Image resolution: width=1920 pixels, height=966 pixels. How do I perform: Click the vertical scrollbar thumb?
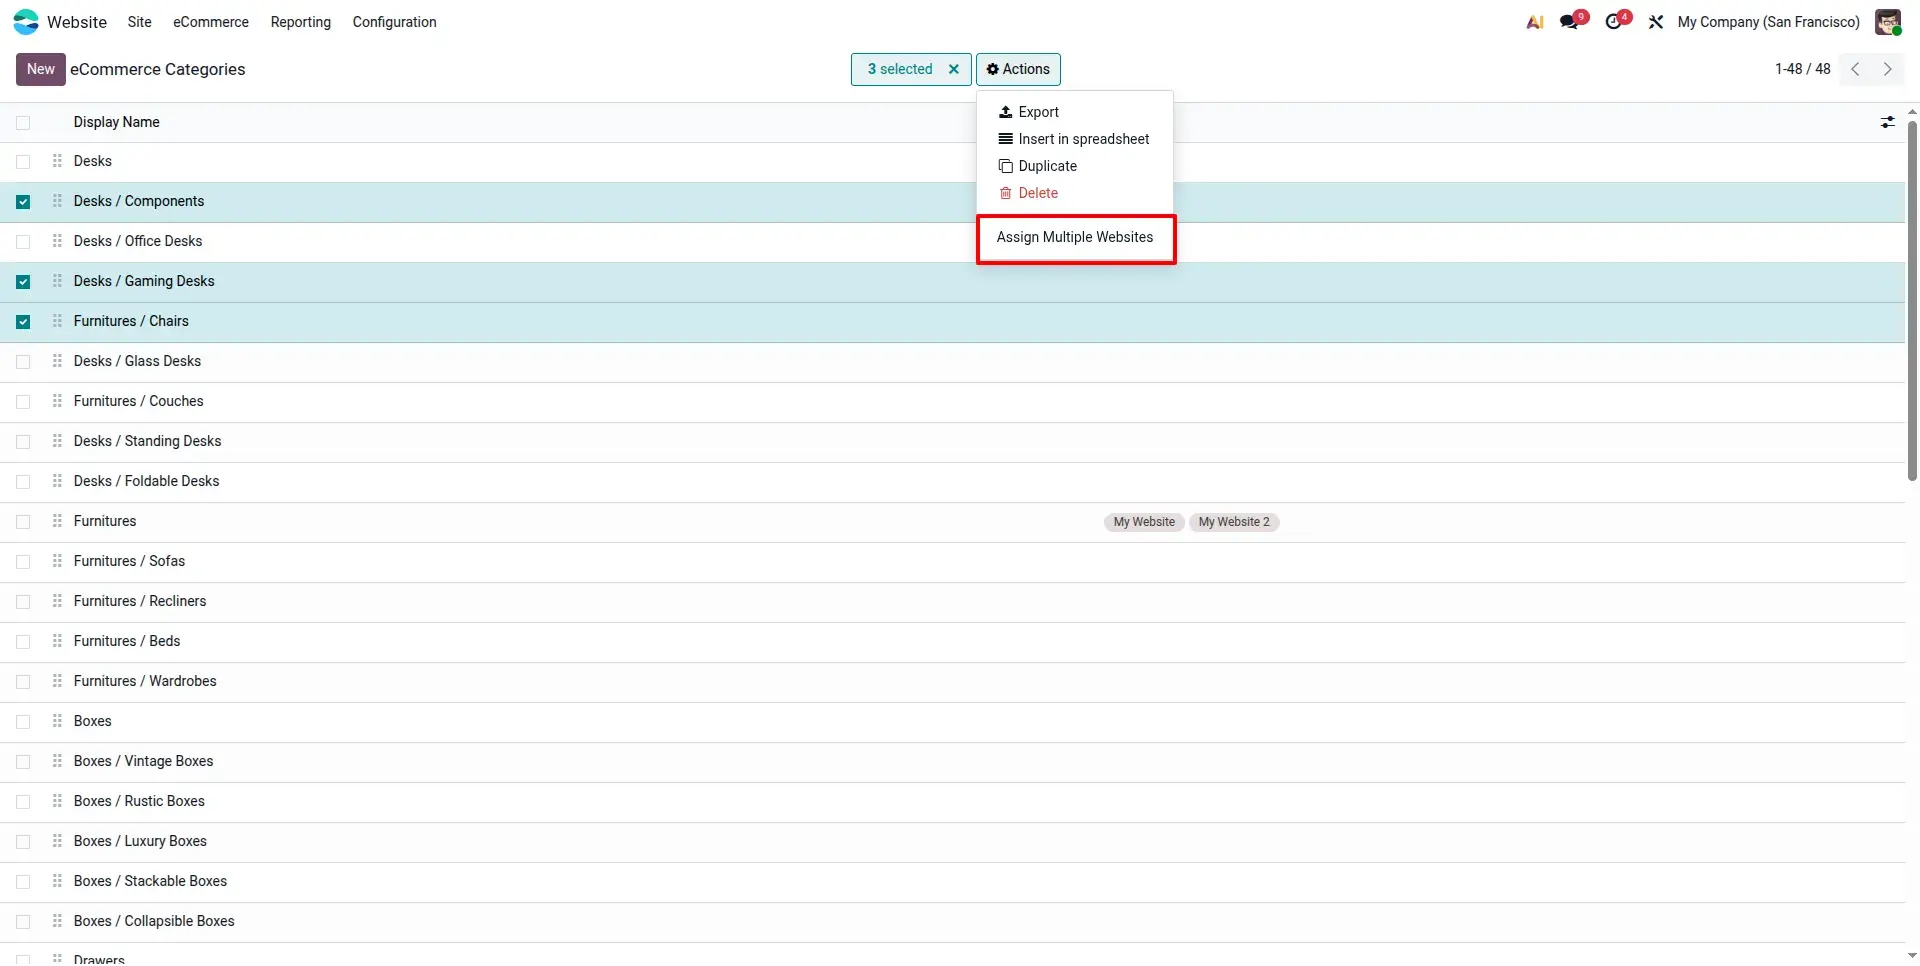pyautogui.click(x=1912, y=300)
